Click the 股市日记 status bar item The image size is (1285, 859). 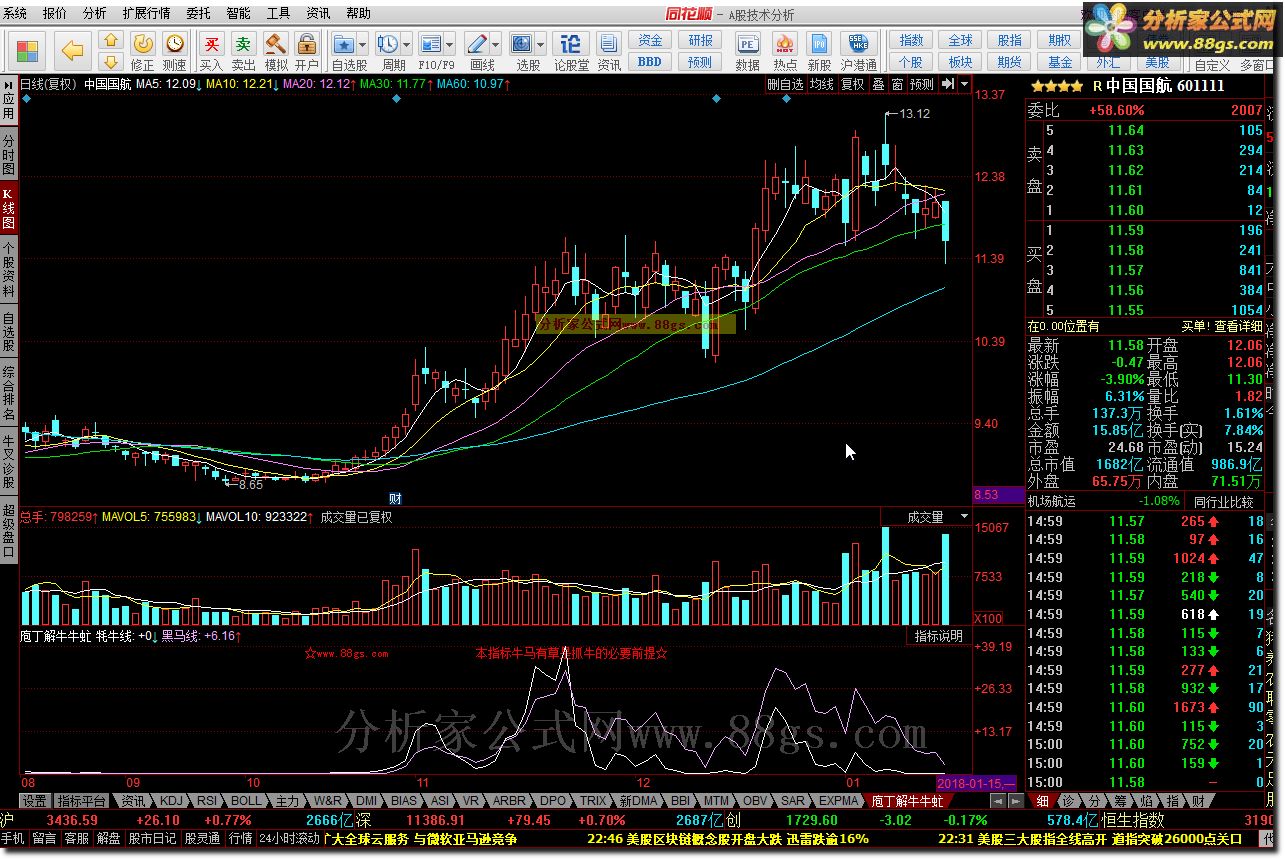click(153, 838)
